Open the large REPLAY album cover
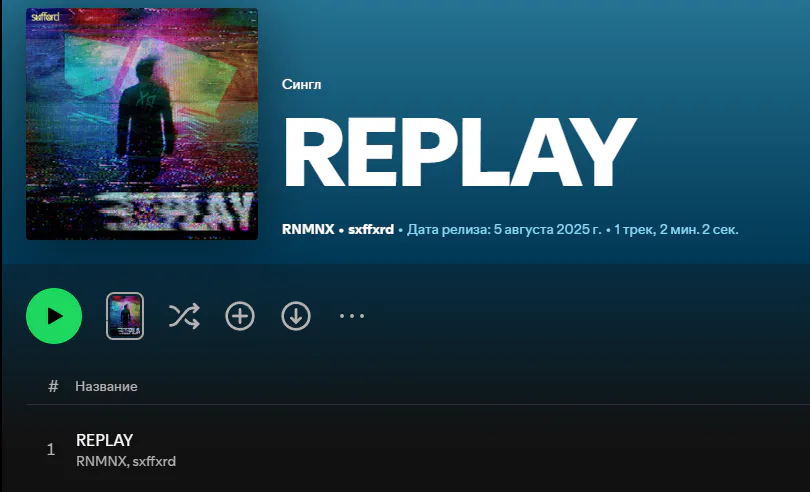The height and width of the screenshot is (492, 810). pyautogui.click(x=142, y=124)
